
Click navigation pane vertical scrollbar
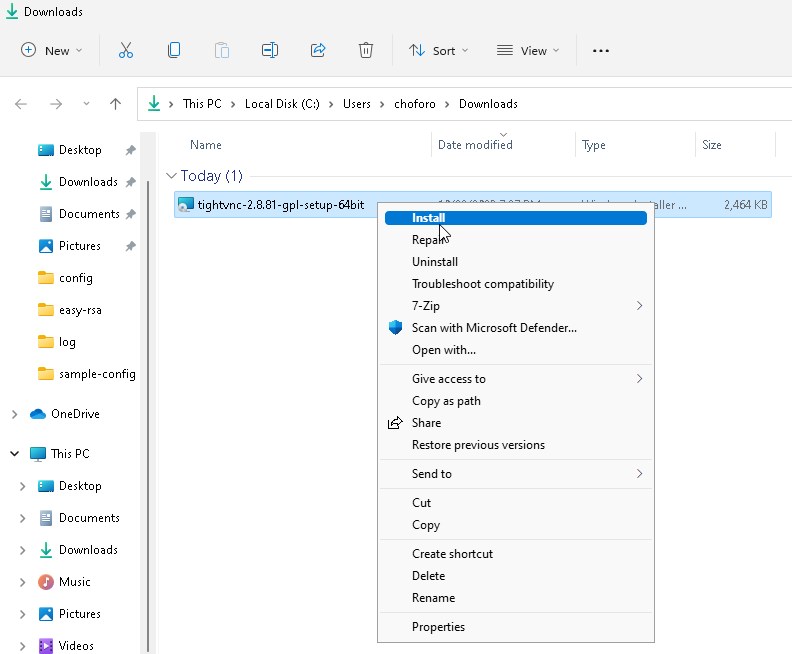tap(148, 416)
